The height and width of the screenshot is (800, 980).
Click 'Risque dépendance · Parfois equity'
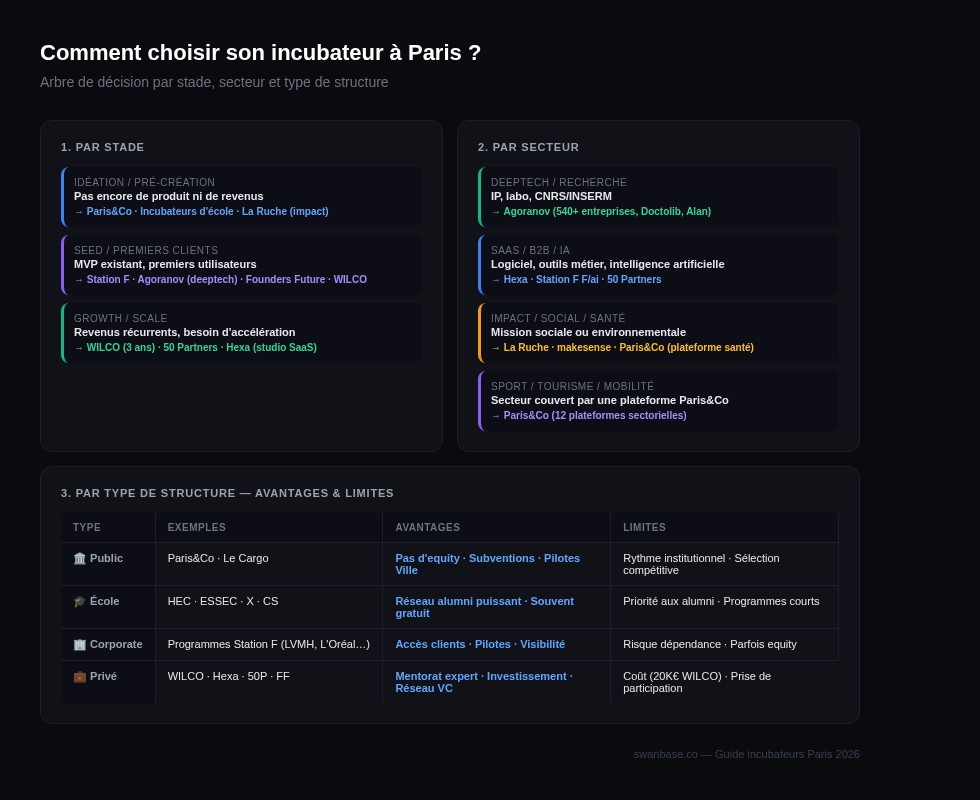point(710,644)
